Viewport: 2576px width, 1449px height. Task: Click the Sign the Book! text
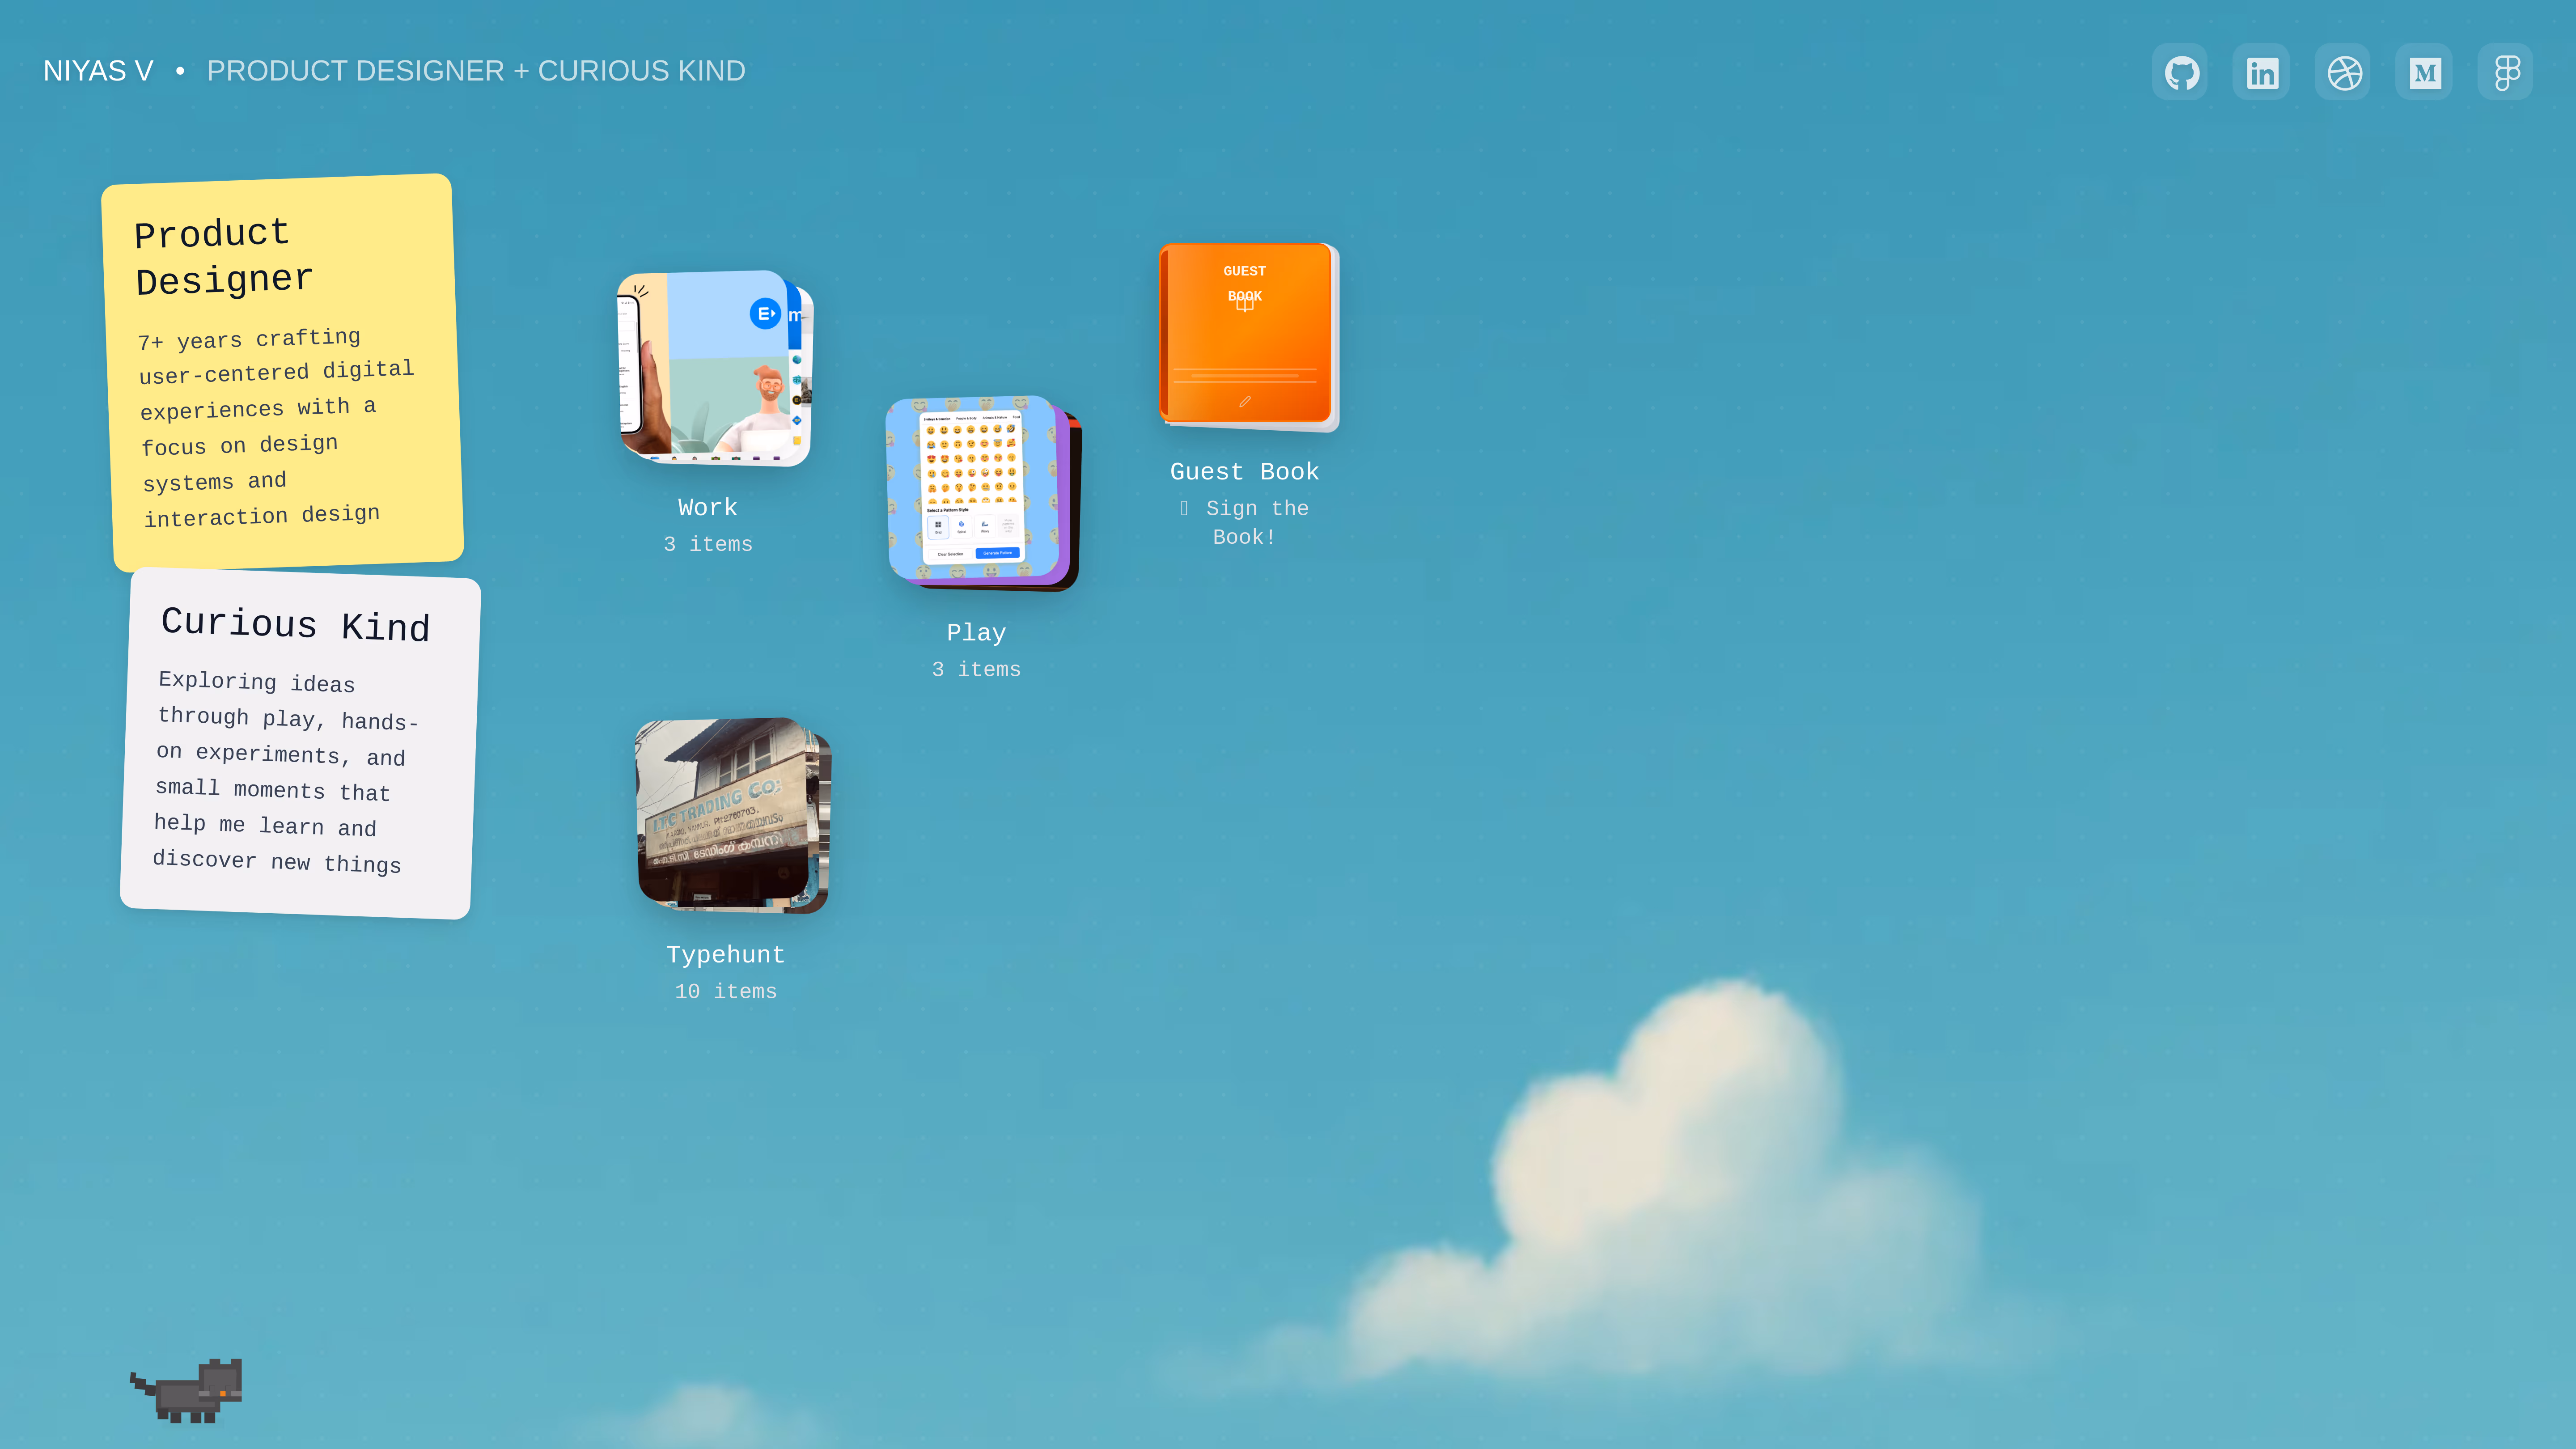click(x=1244, y=523)
